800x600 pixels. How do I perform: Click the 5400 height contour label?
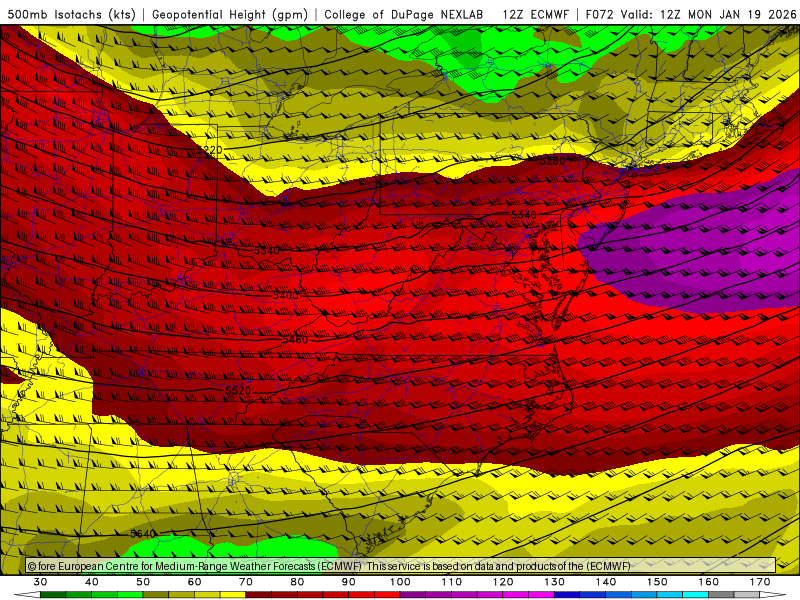click(286, 295)
